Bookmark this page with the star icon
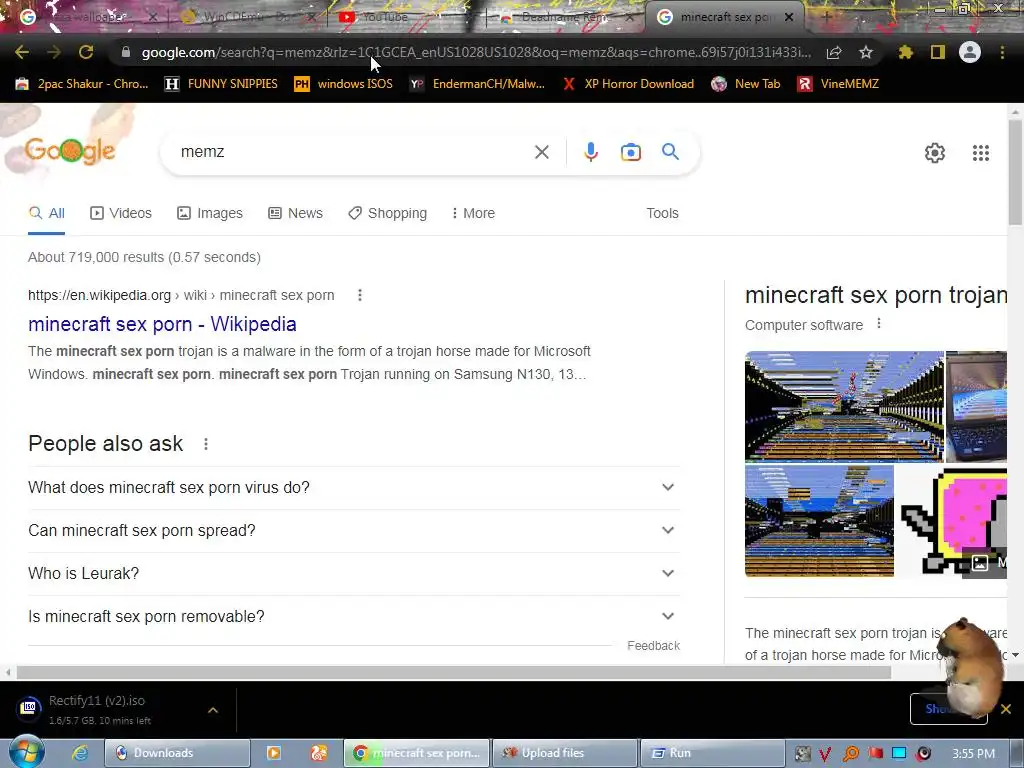Screen dimensions: 1024x768 866,52
